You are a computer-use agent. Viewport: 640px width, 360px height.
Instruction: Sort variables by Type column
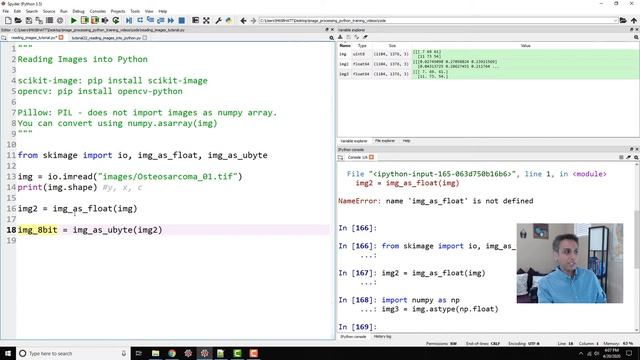pyautogui.click(x=362, y=46)
